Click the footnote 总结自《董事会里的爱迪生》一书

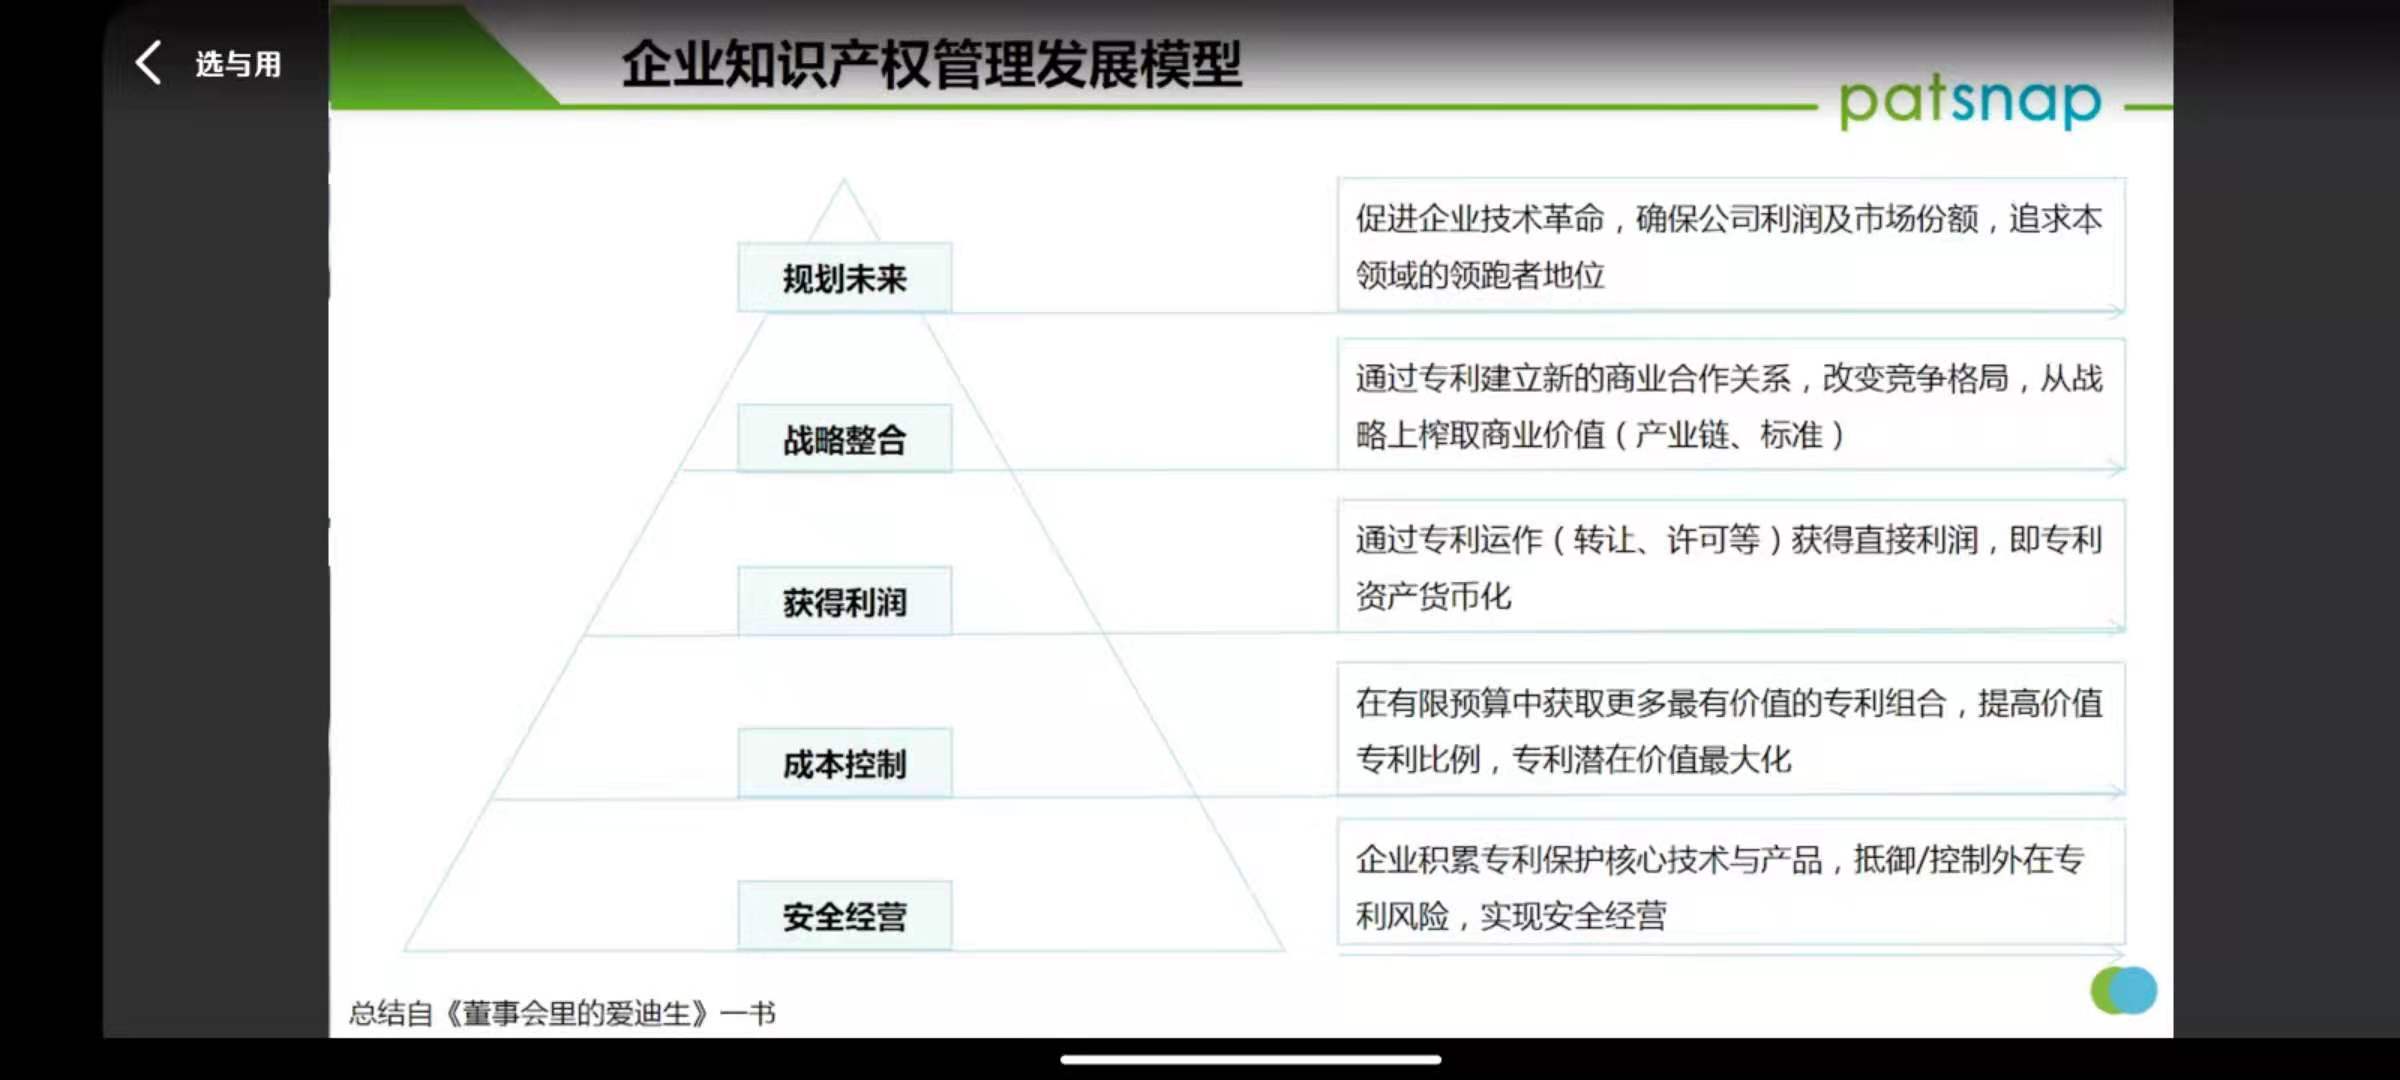[x=562, y=1013]
